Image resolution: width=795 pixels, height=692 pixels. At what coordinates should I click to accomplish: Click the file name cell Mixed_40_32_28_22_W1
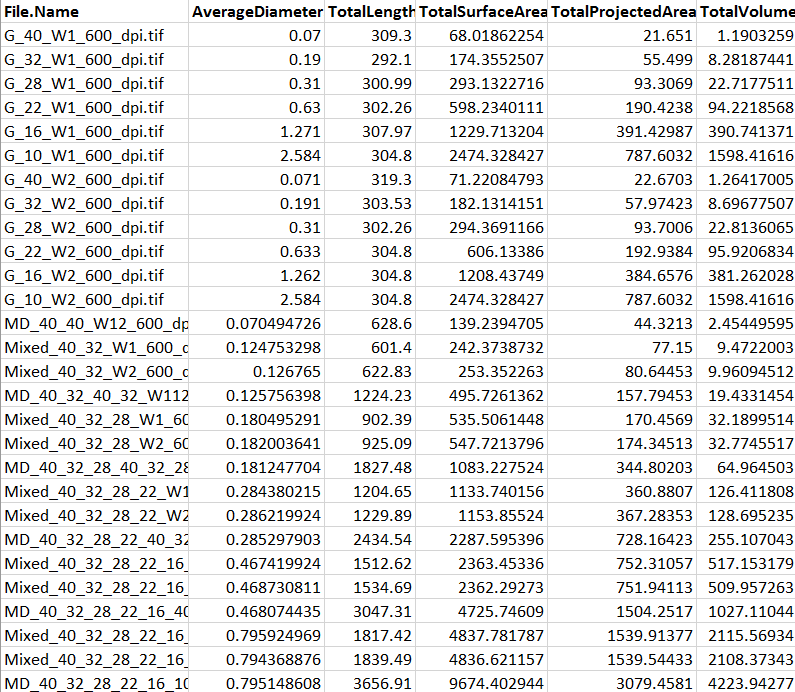94,491
